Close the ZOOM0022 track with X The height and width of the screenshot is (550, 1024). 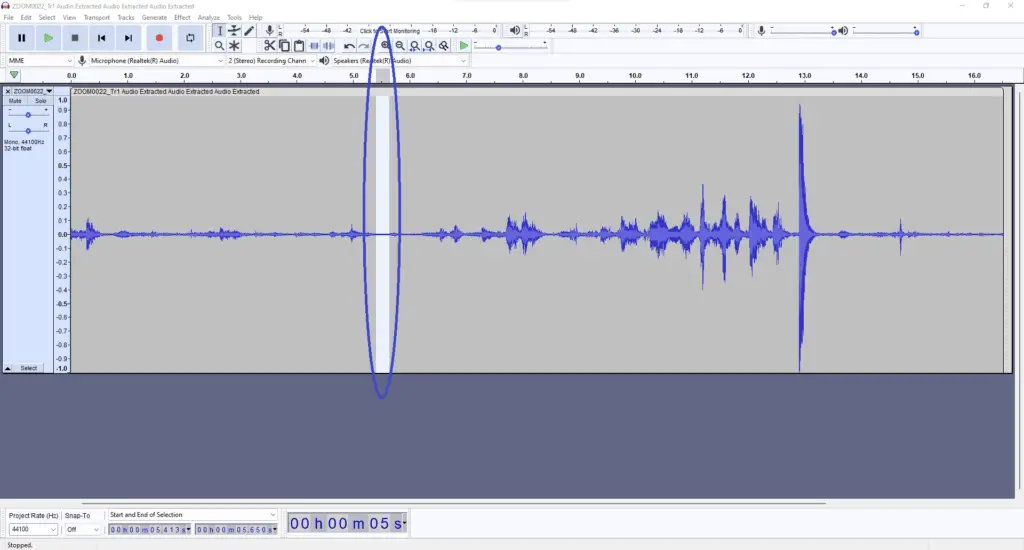coord(8,91)
